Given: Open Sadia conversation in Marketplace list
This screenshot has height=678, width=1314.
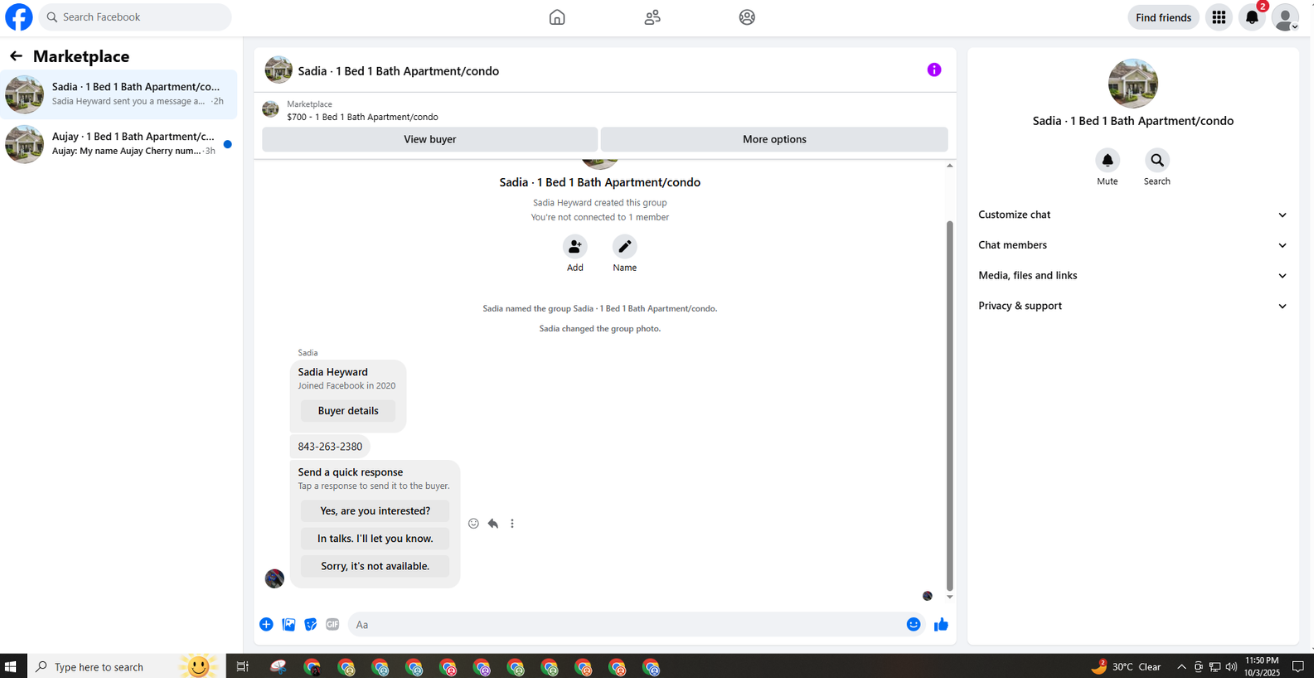Looking at the screenshot, I should [120, 94].
